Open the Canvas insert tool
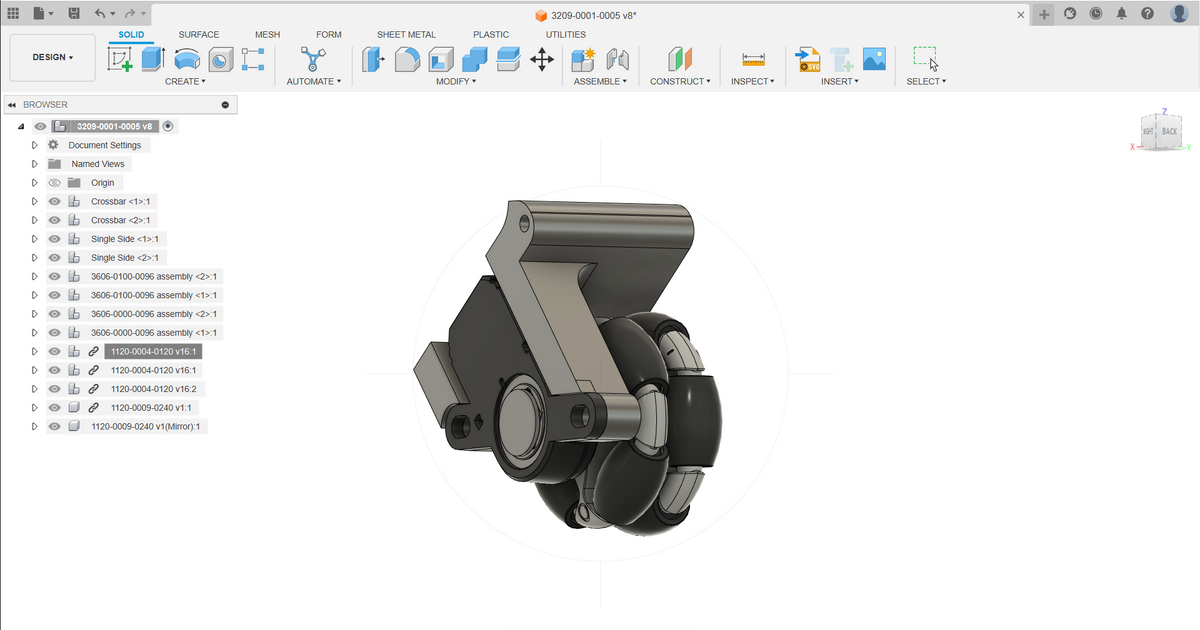The height and width of the screenshot is (630, 1200). pos(874,60)
